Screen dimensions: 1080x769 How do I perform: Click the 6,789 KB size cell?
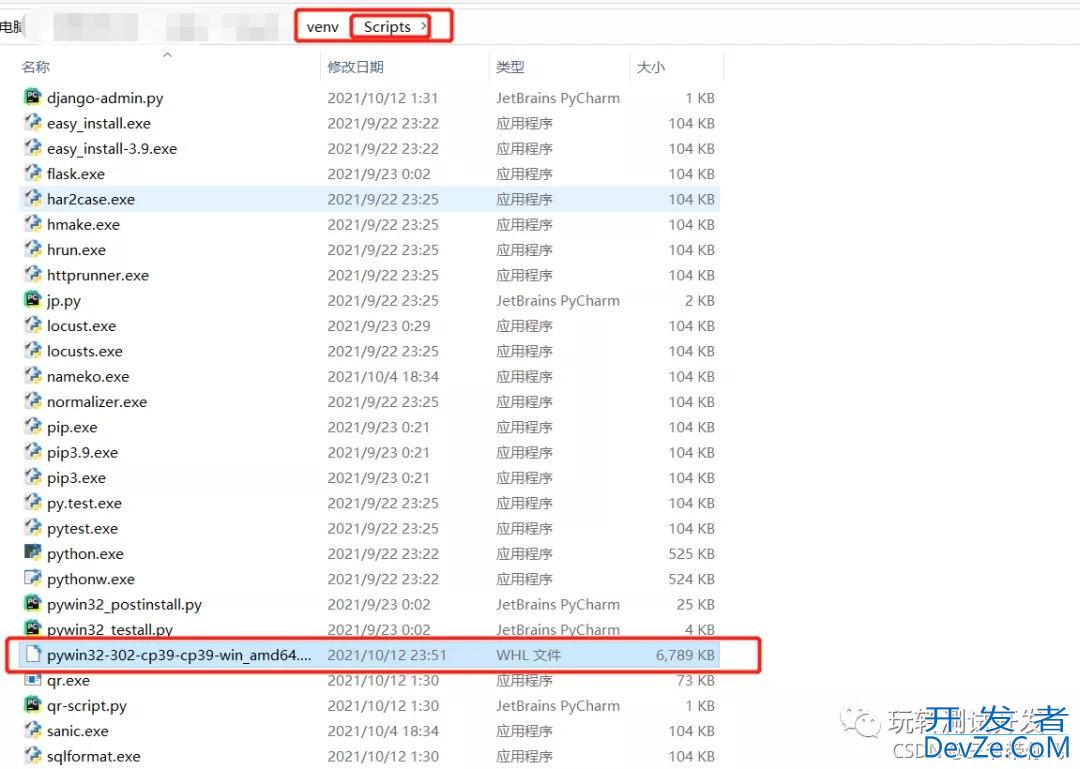(x=685, y=655)
